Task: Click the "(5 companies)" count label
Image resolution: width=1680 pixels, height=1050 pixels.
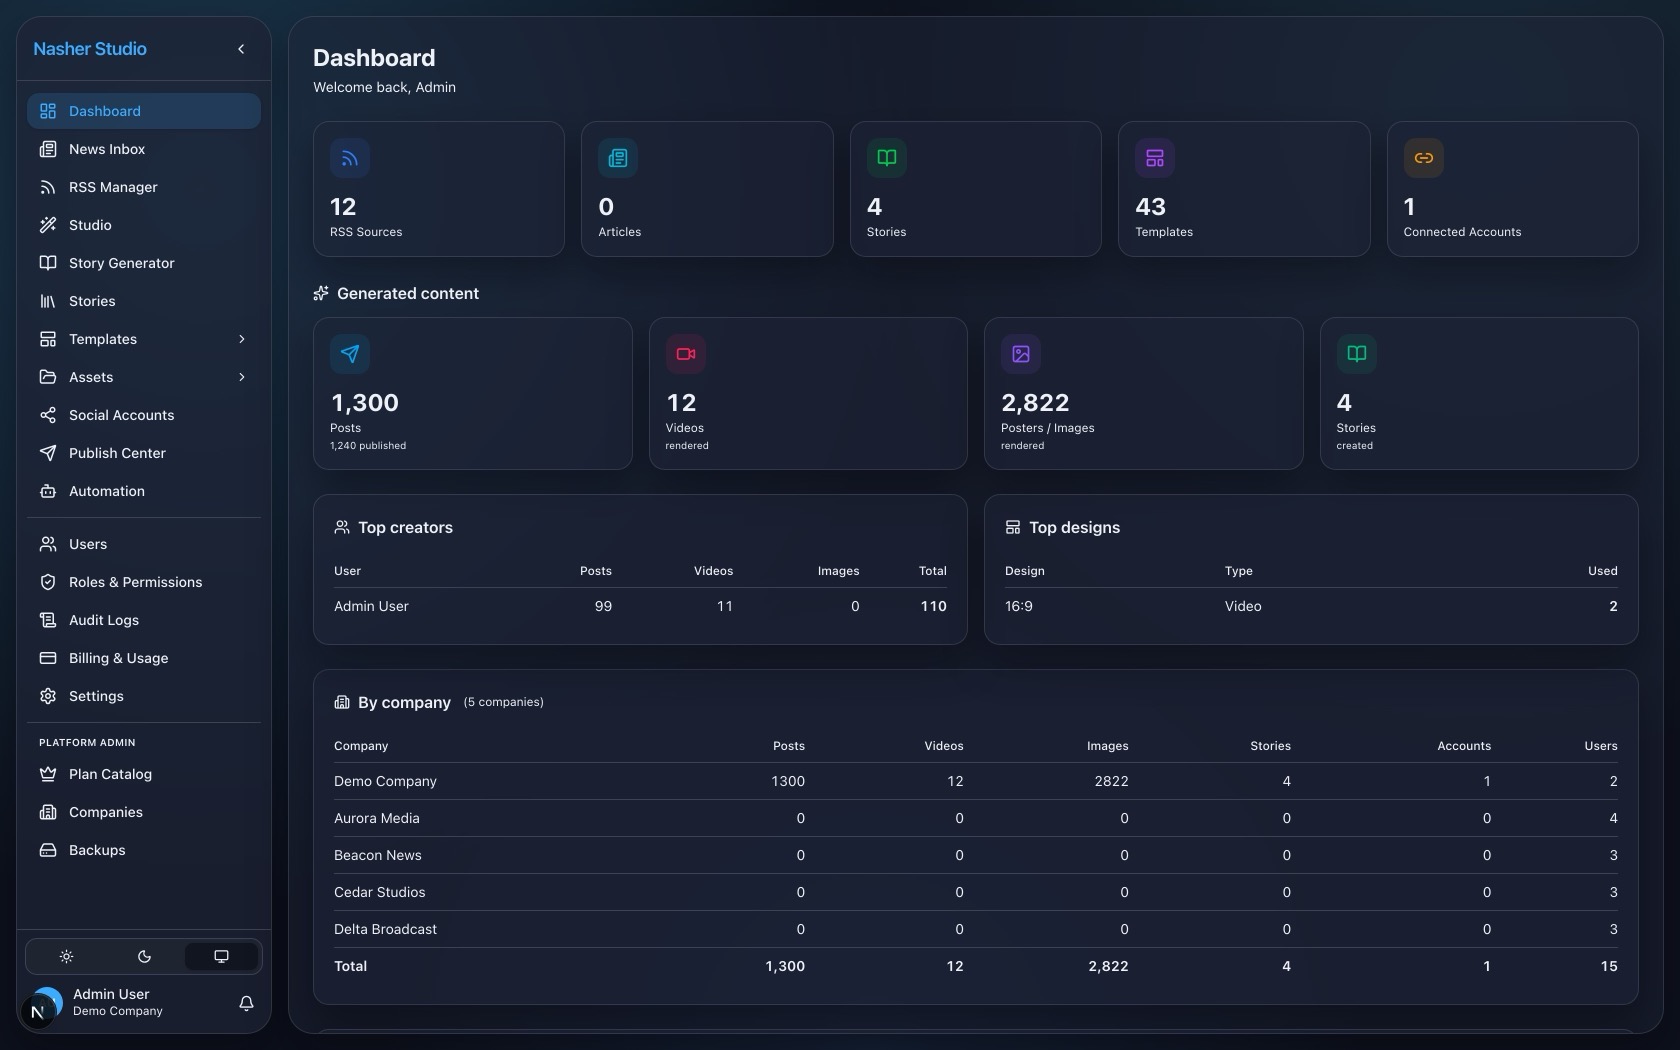Action: click(x=503, y=702)
